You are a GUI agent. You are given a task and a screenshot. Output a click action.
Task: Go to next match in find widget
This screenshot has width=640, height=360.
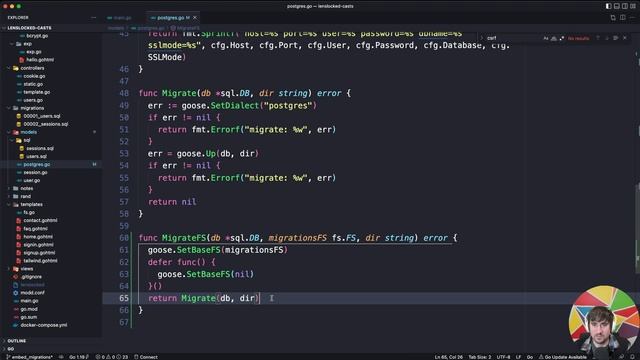click(607, 38)
